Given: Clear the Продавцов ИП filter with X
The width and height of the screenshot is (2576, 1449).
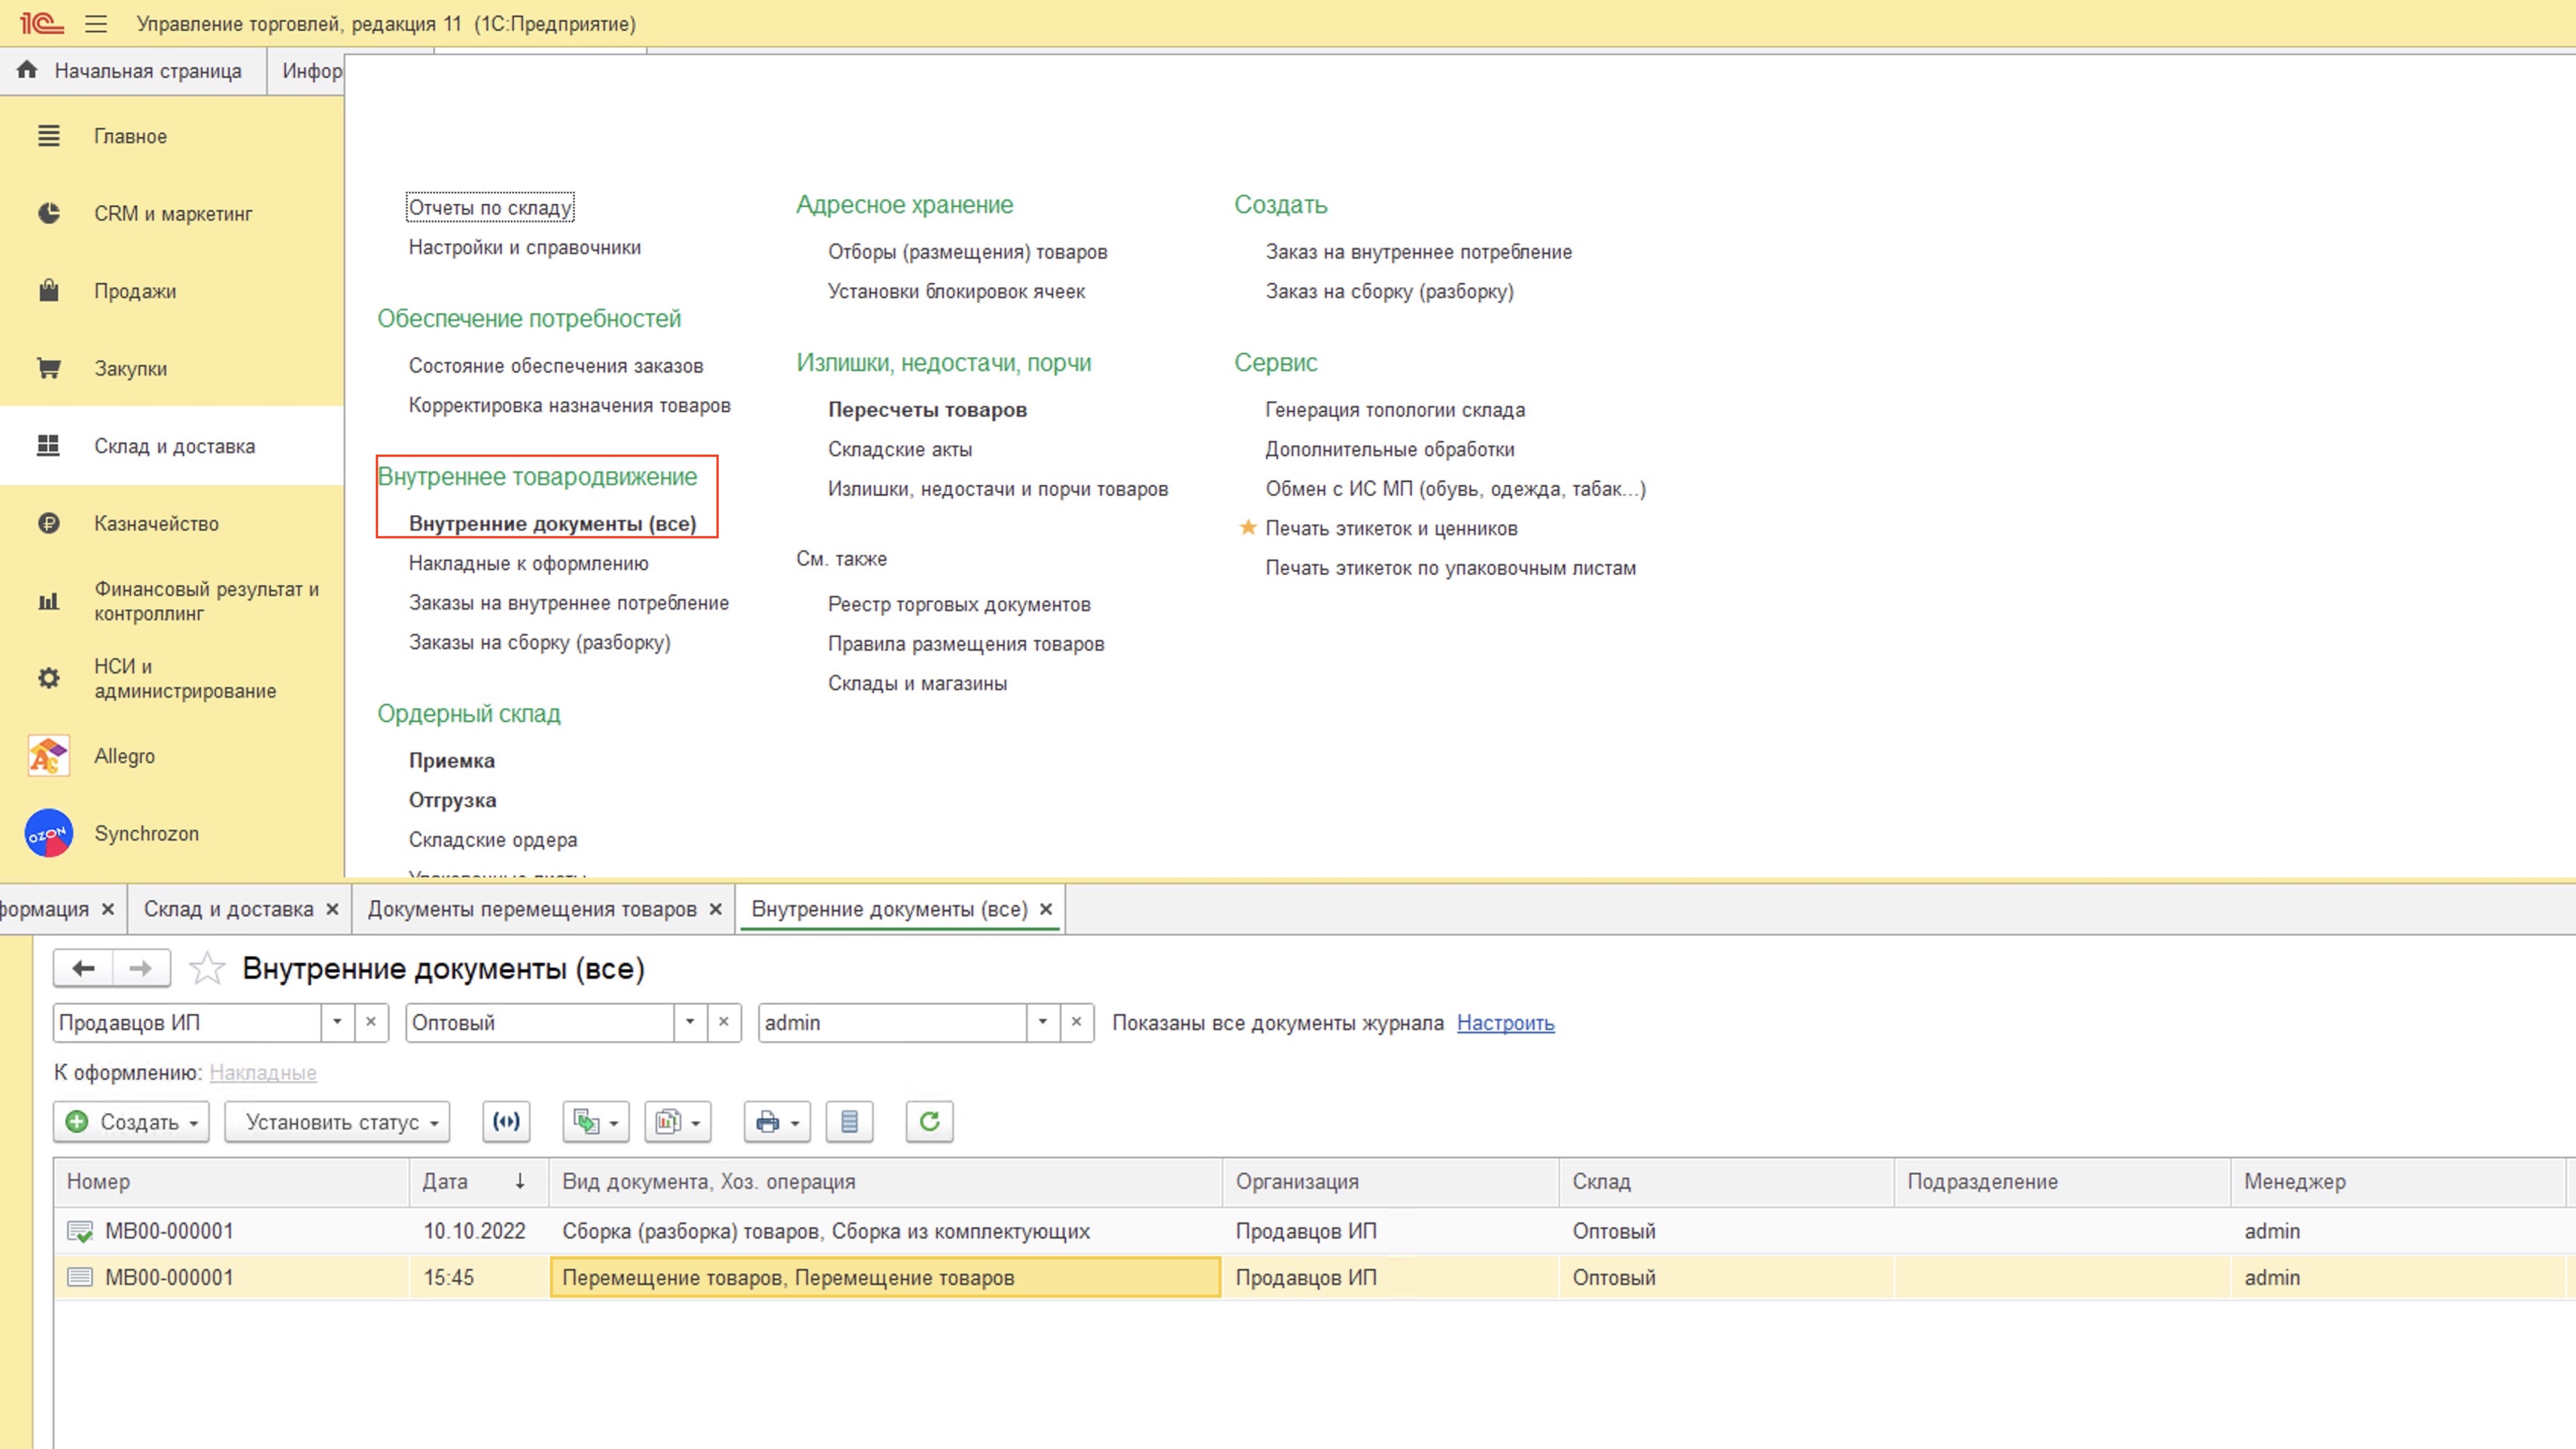Looking at the screenshot, I should 371,1022.
